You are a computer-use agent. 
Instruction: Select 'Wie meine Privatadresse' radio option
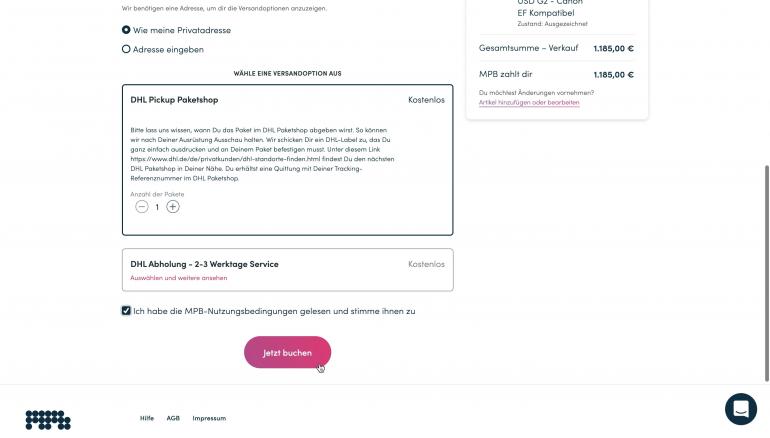(126, 30)
